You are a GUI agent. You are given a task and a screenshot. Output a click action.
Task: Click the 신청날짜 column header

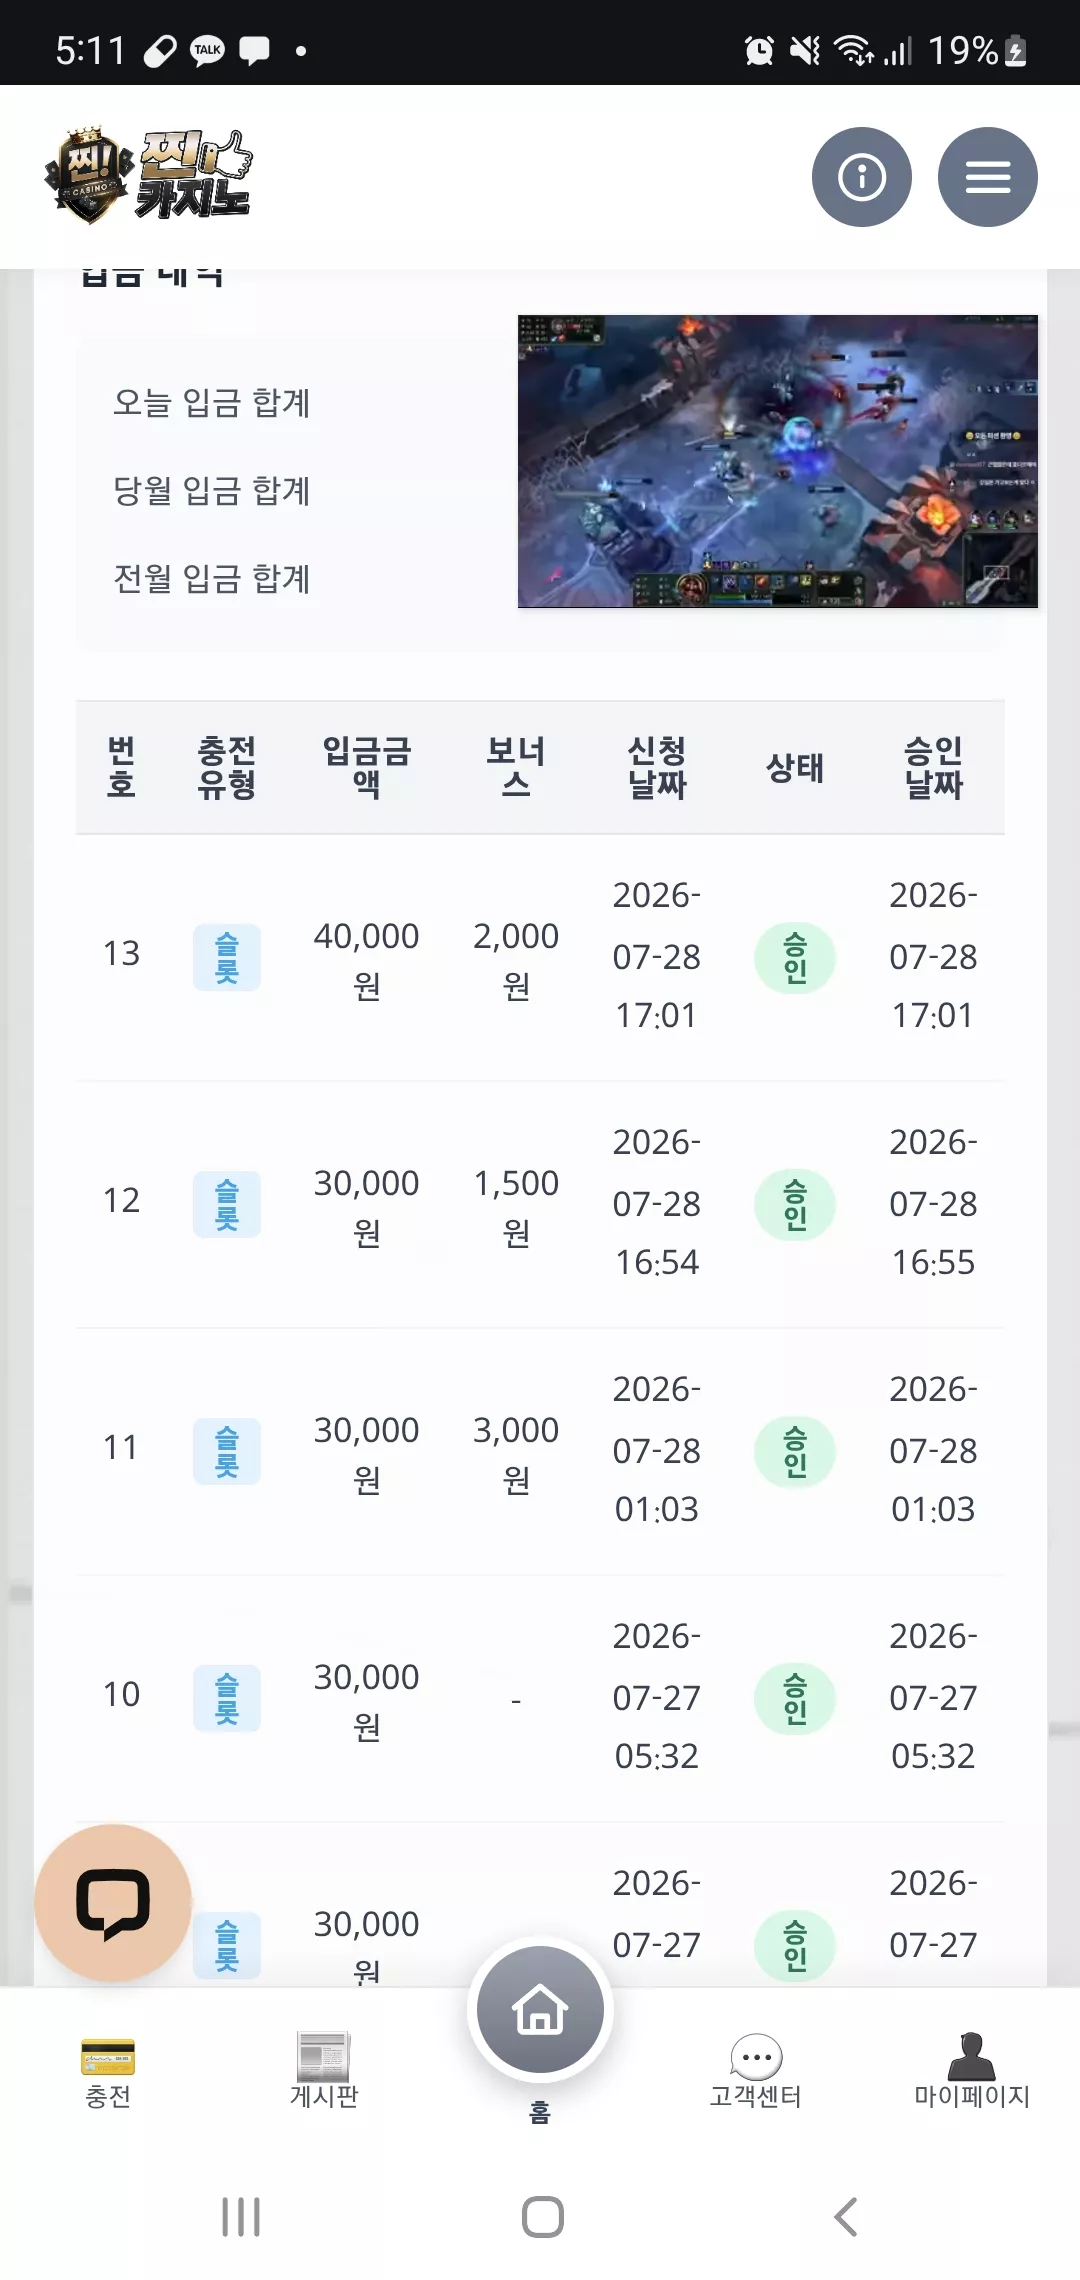(657, 767)
